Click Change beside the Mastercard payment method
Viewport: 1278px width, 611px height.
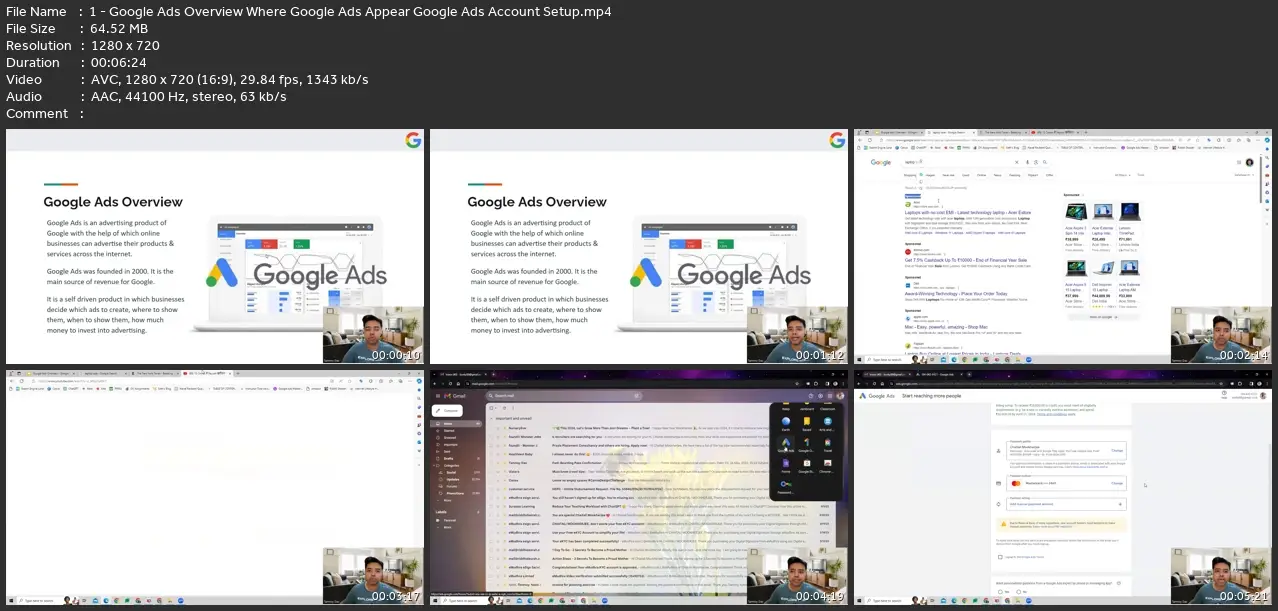click(x=1117, y=483)
